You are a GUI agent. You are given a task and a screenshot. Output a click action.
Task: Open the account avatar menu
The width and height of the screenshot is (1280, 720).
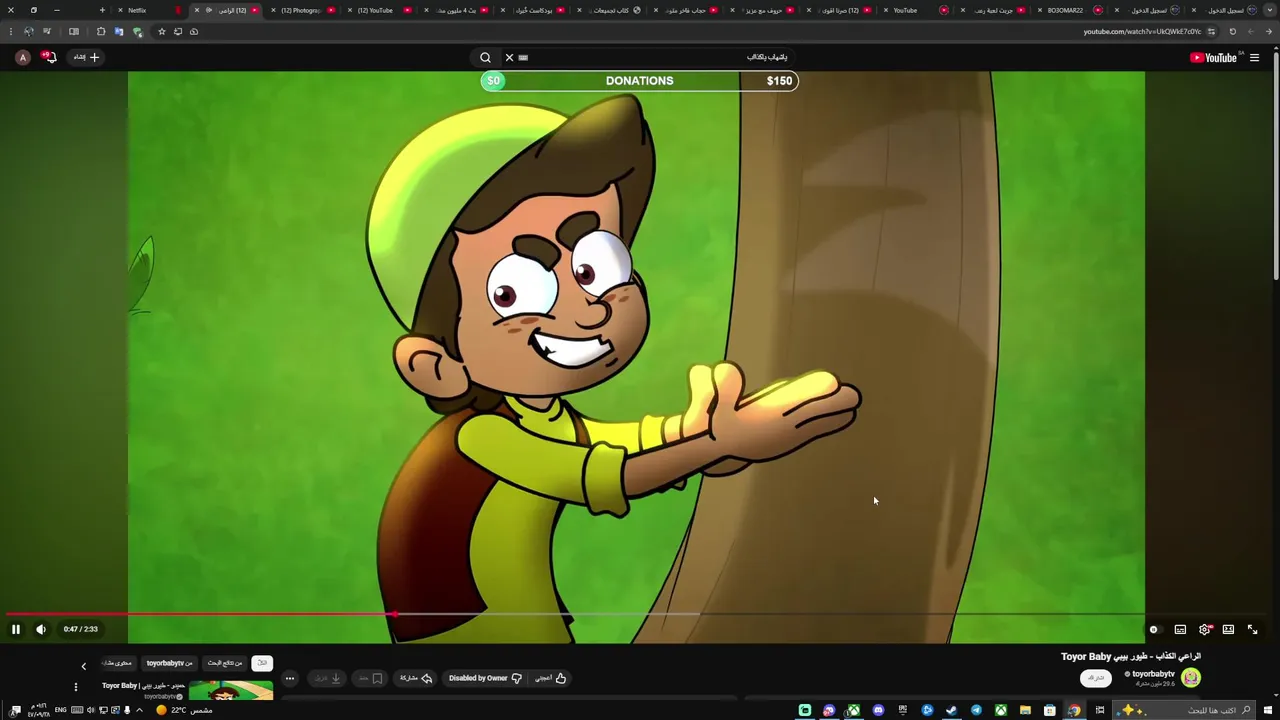(x=22, y=57)
